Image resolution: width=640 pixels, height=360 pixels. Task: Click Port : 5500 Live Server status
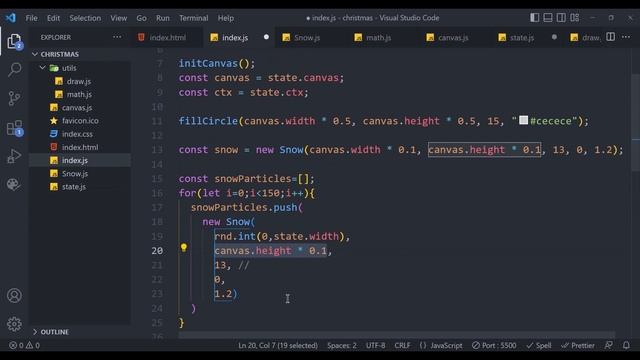point(494,345)
